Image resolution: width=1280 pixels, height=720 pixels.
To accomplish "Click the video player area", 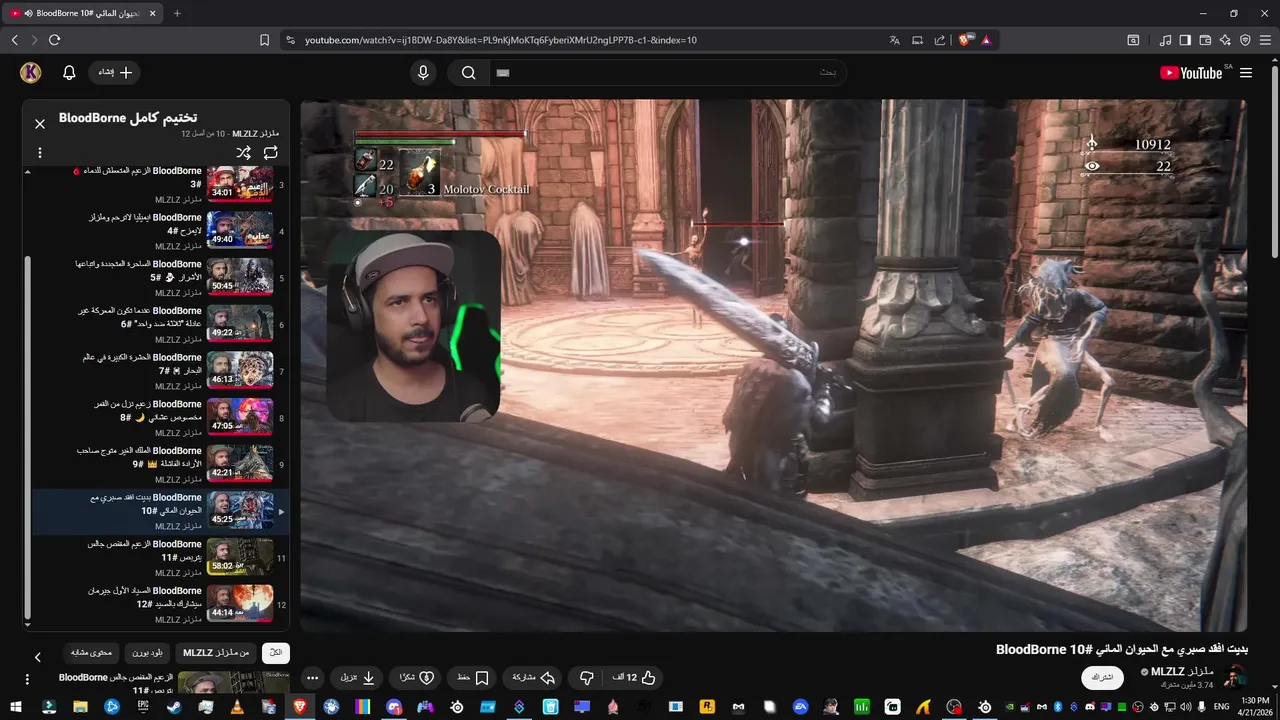I will click(773, 365).
